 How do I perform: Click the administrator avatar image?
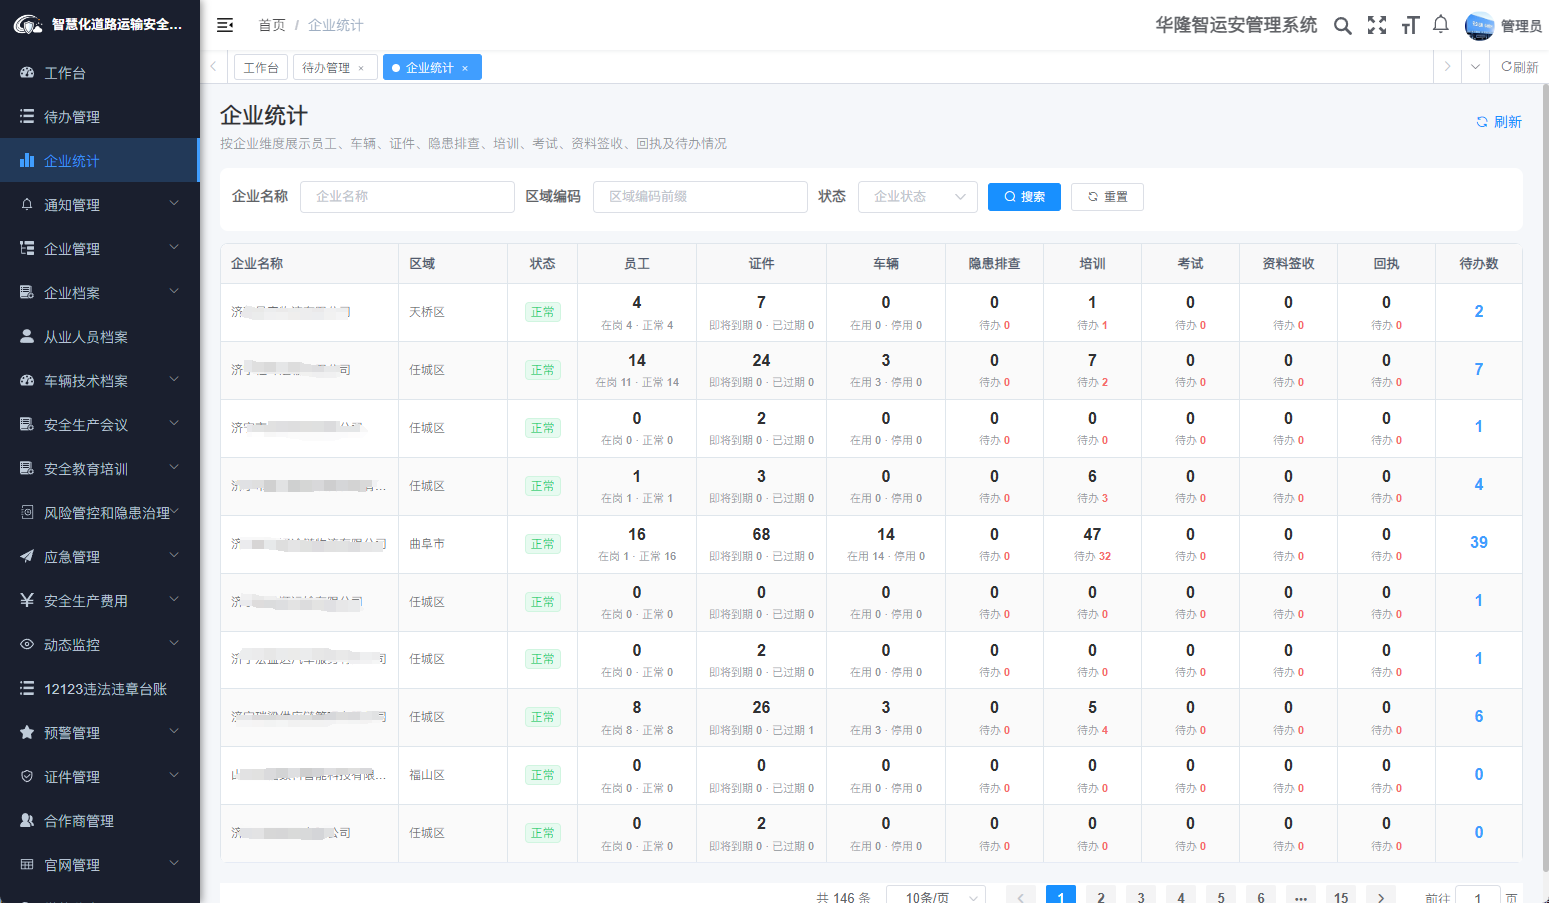coord(1479,25)
